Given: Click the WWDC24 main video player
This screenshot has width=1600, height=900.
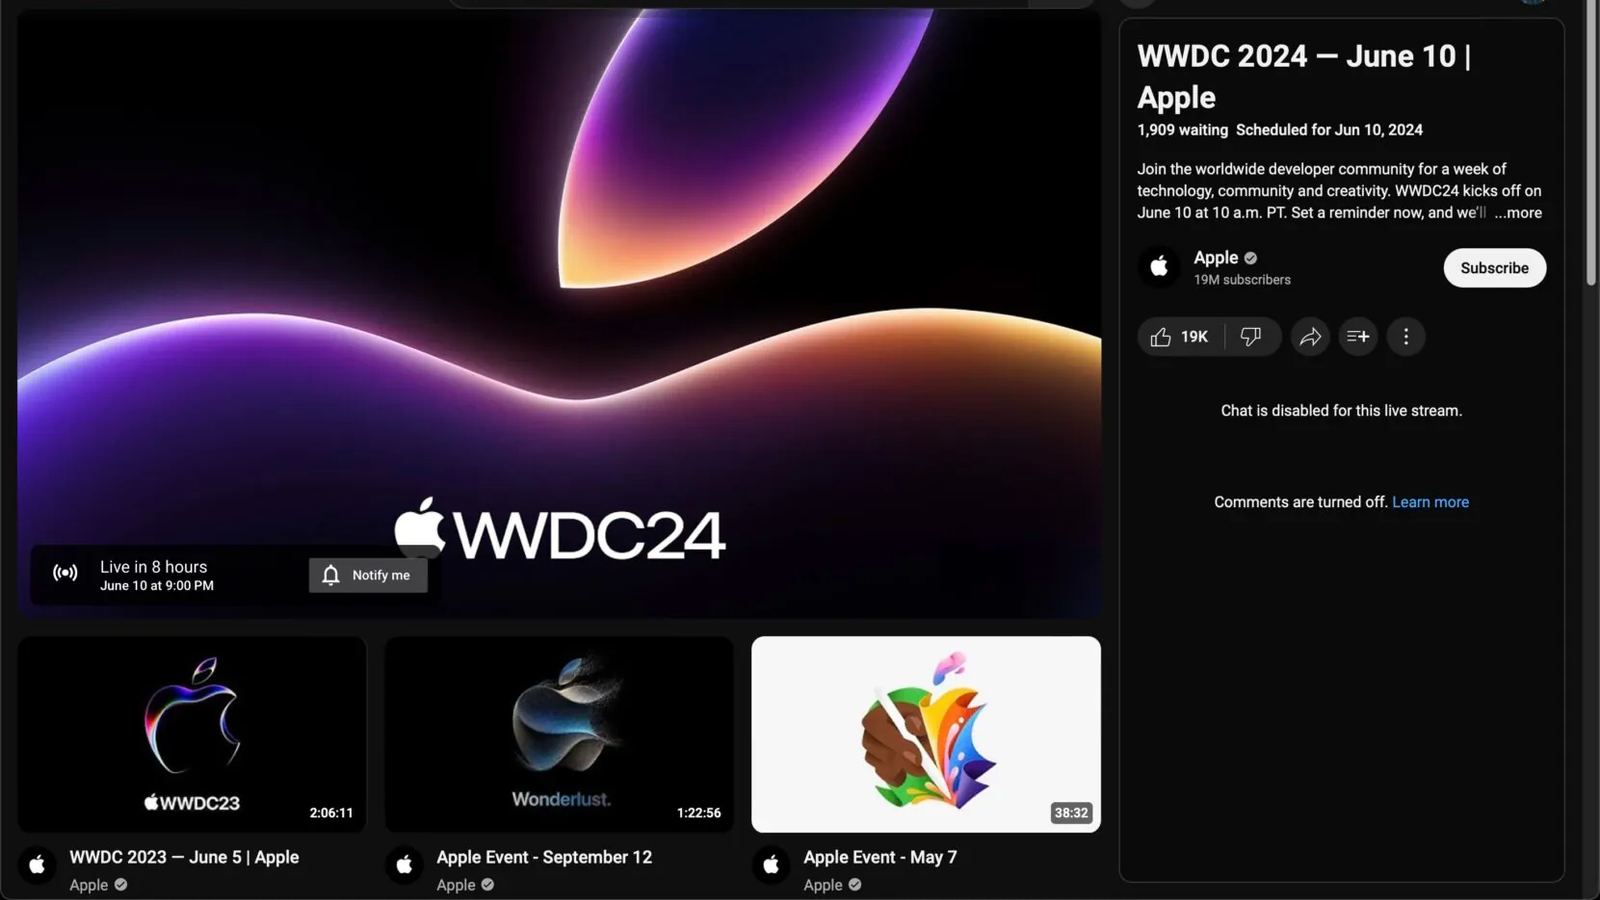Looking at the screenshot, I should 559,313.
